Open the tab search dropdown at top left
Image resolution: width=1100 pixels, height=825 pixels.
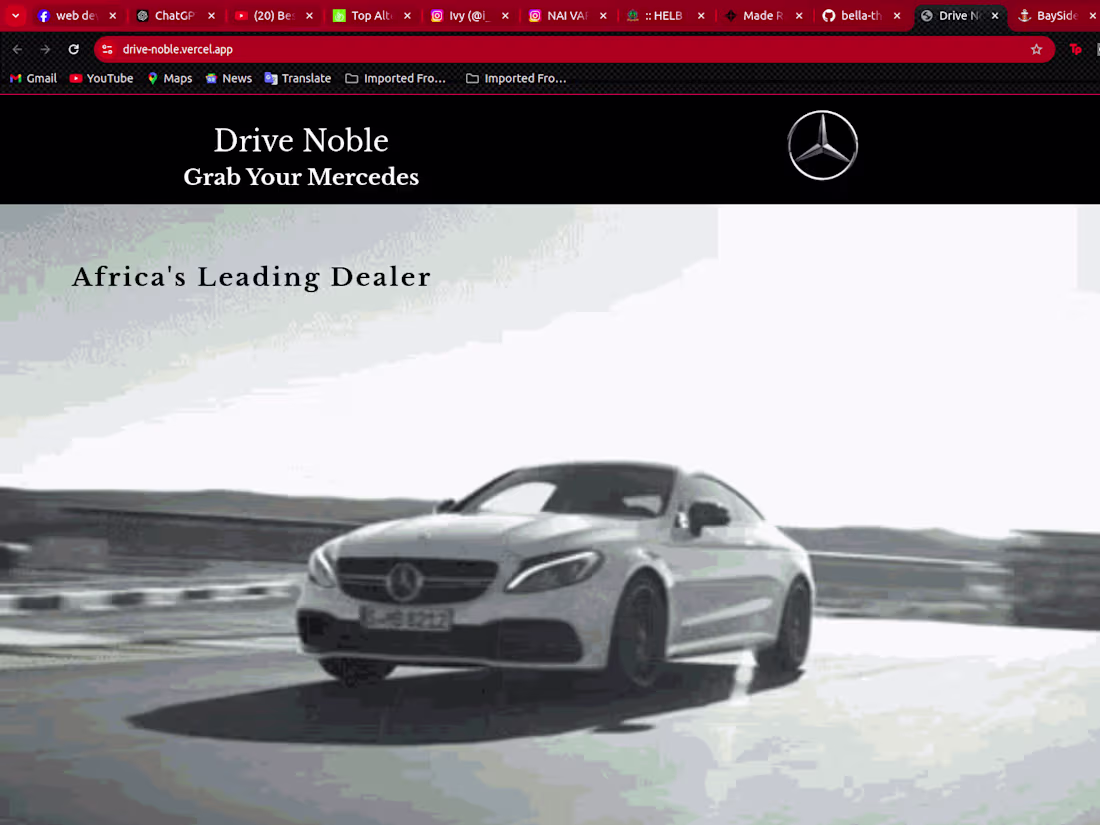(13, 15)
